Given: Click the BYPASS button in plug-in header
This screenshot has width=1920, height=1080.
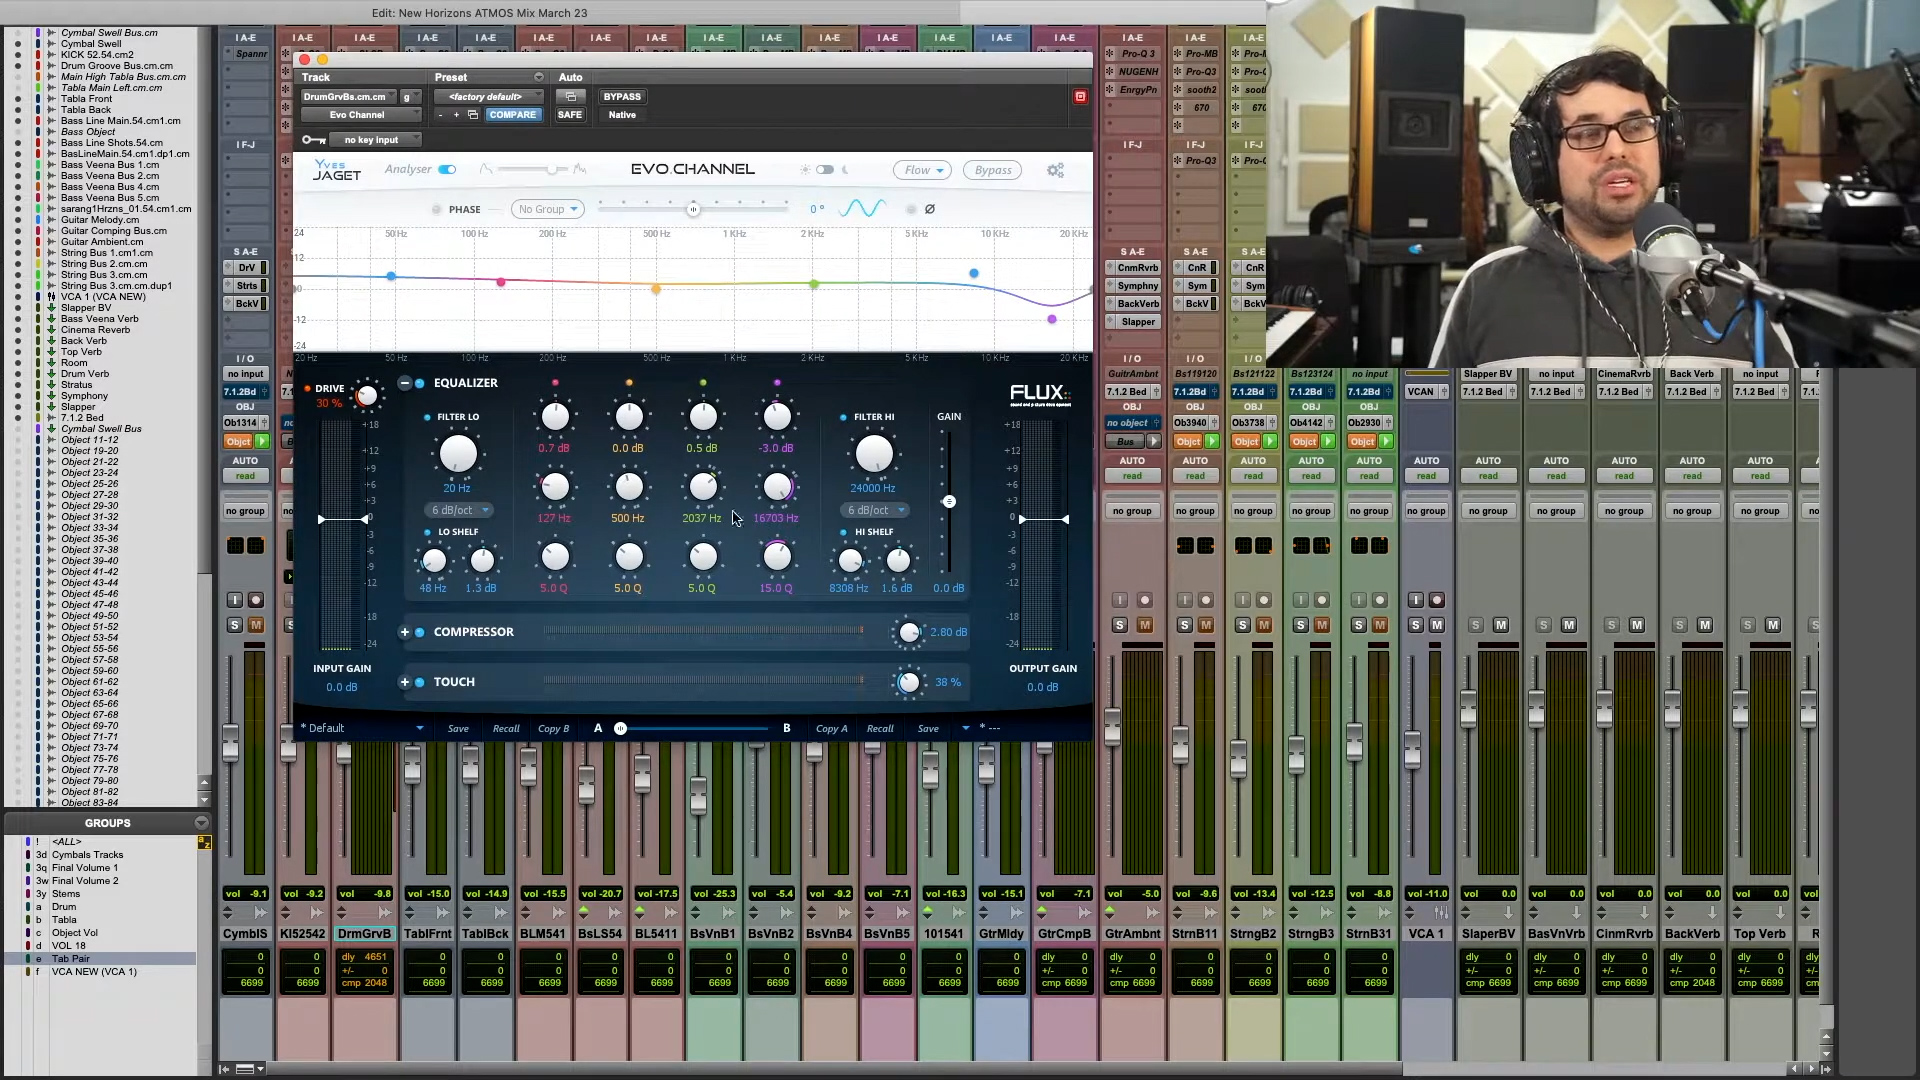Looking at the screenshot, I should [622, 97].
